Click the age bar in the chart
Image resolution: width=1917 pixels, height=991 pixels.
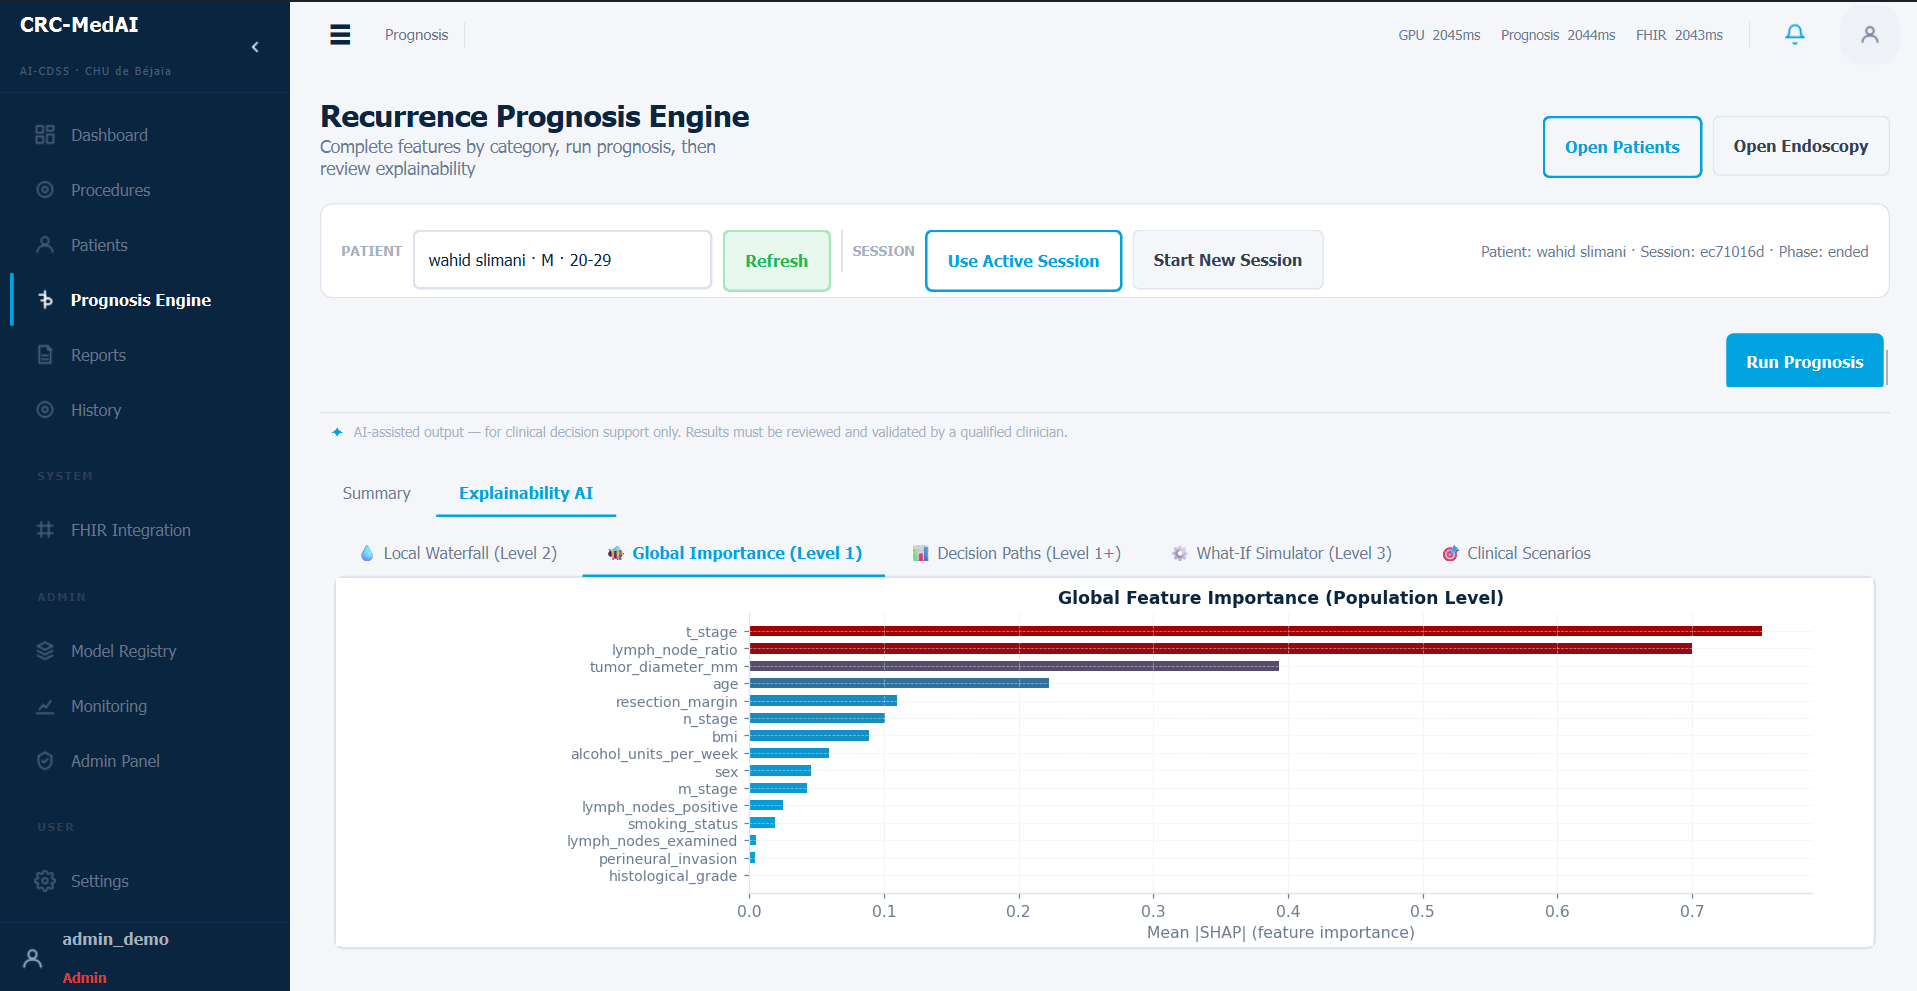[x=899, y=683]
